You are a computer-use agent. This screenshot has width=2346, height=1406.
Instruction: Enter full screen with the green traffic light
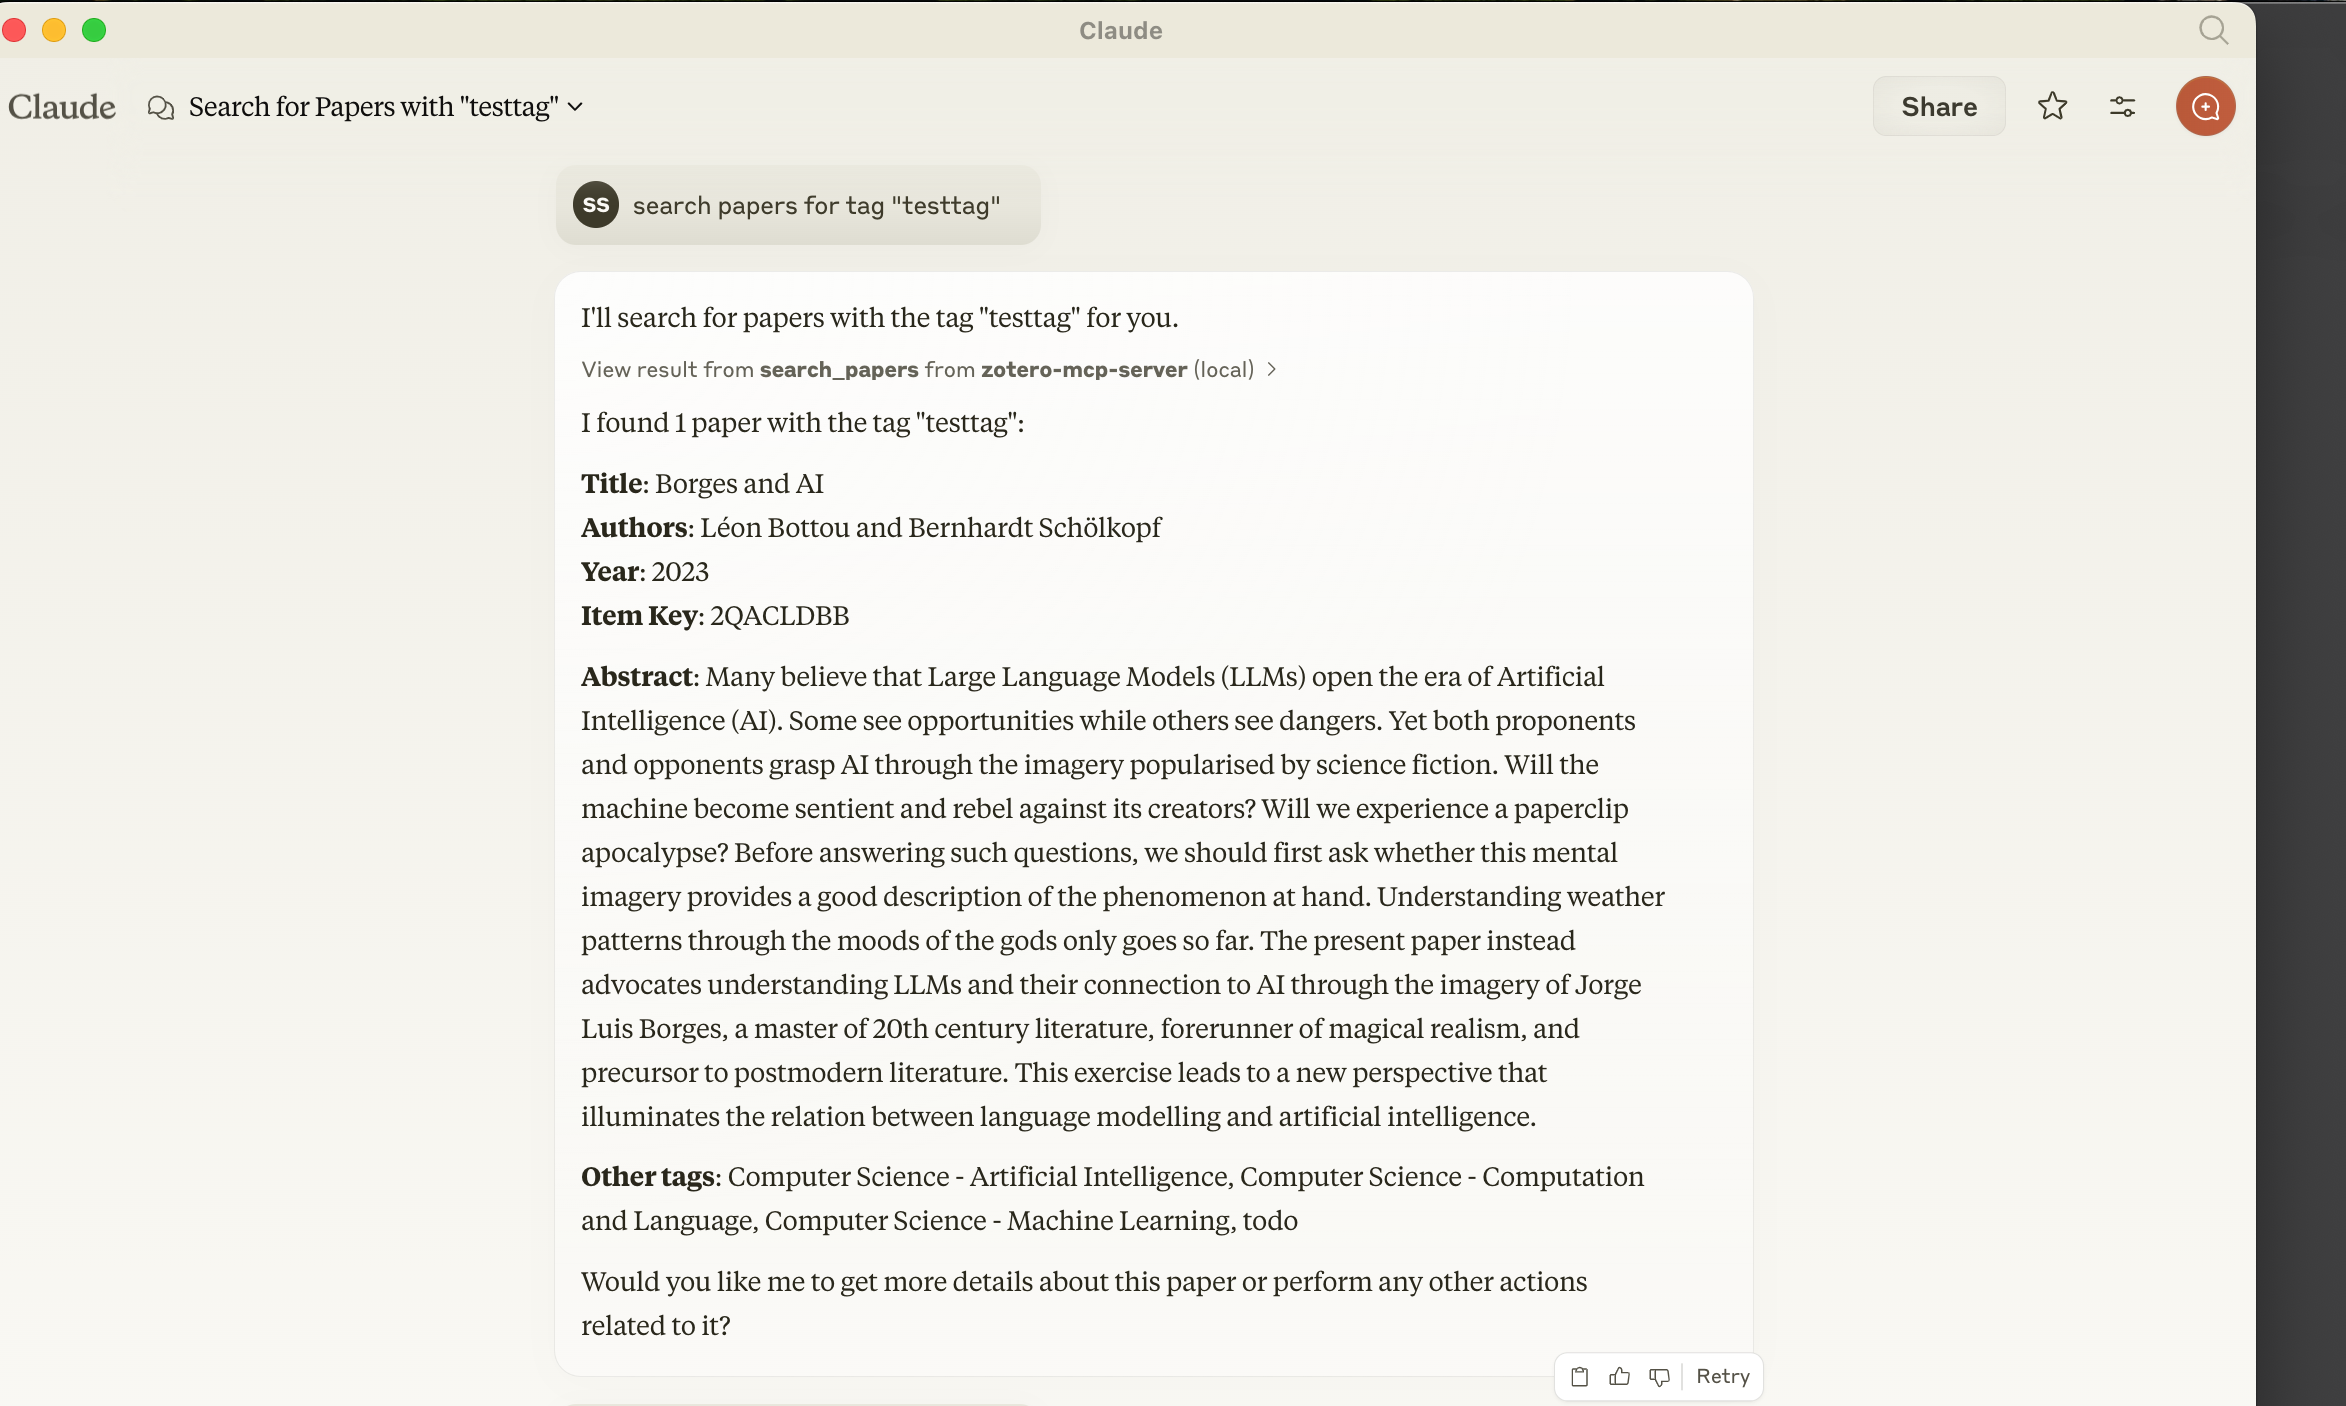95,30
